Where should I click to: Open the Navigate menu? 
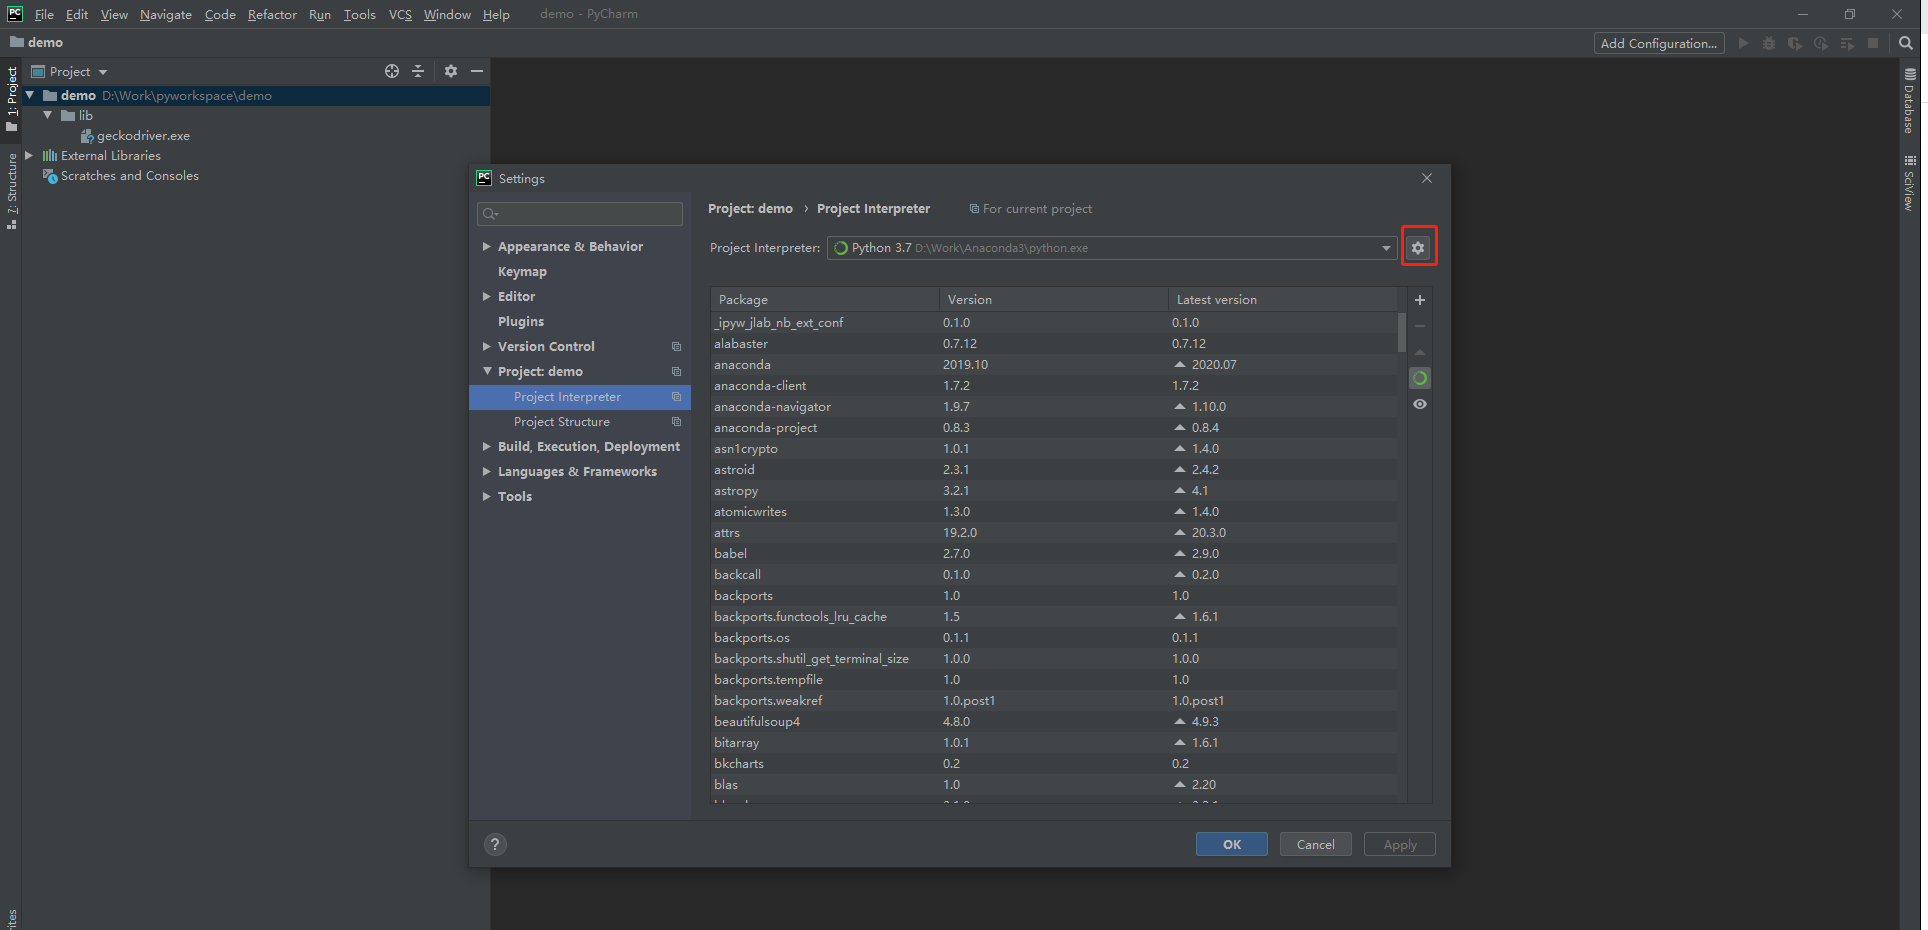coord(166,14)
